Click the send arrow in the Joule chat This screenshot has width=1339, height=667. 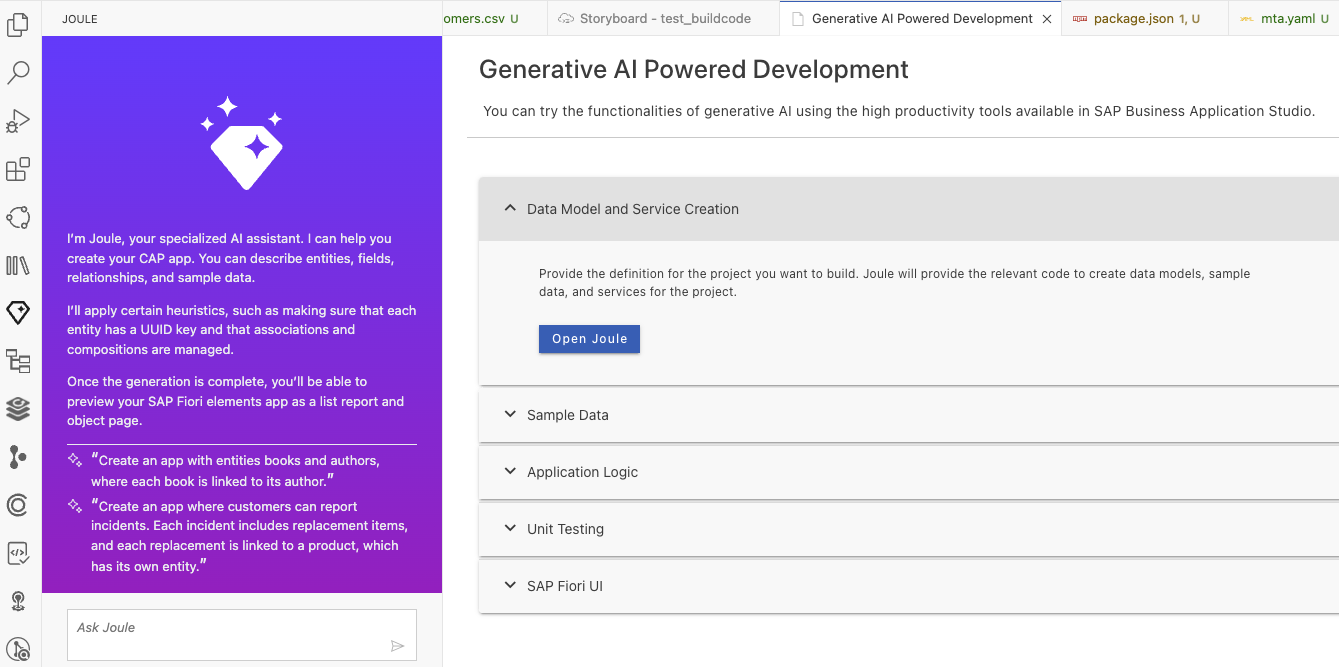pos(398,645)
